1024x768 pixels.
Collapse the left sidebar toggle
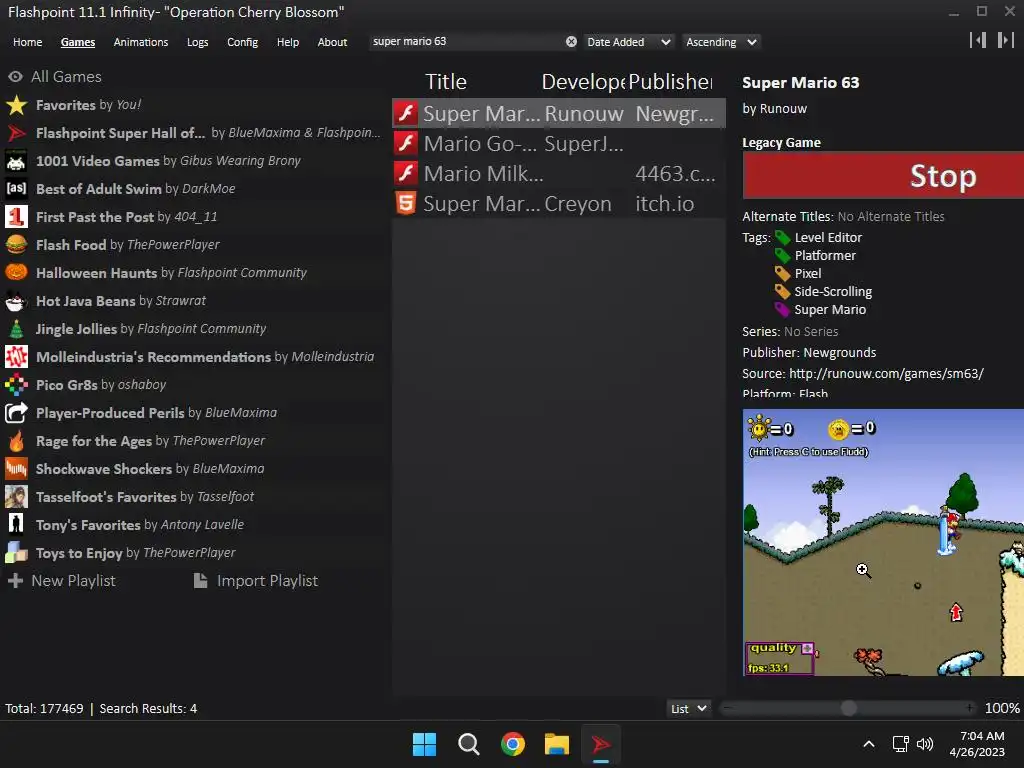point(978,40)
